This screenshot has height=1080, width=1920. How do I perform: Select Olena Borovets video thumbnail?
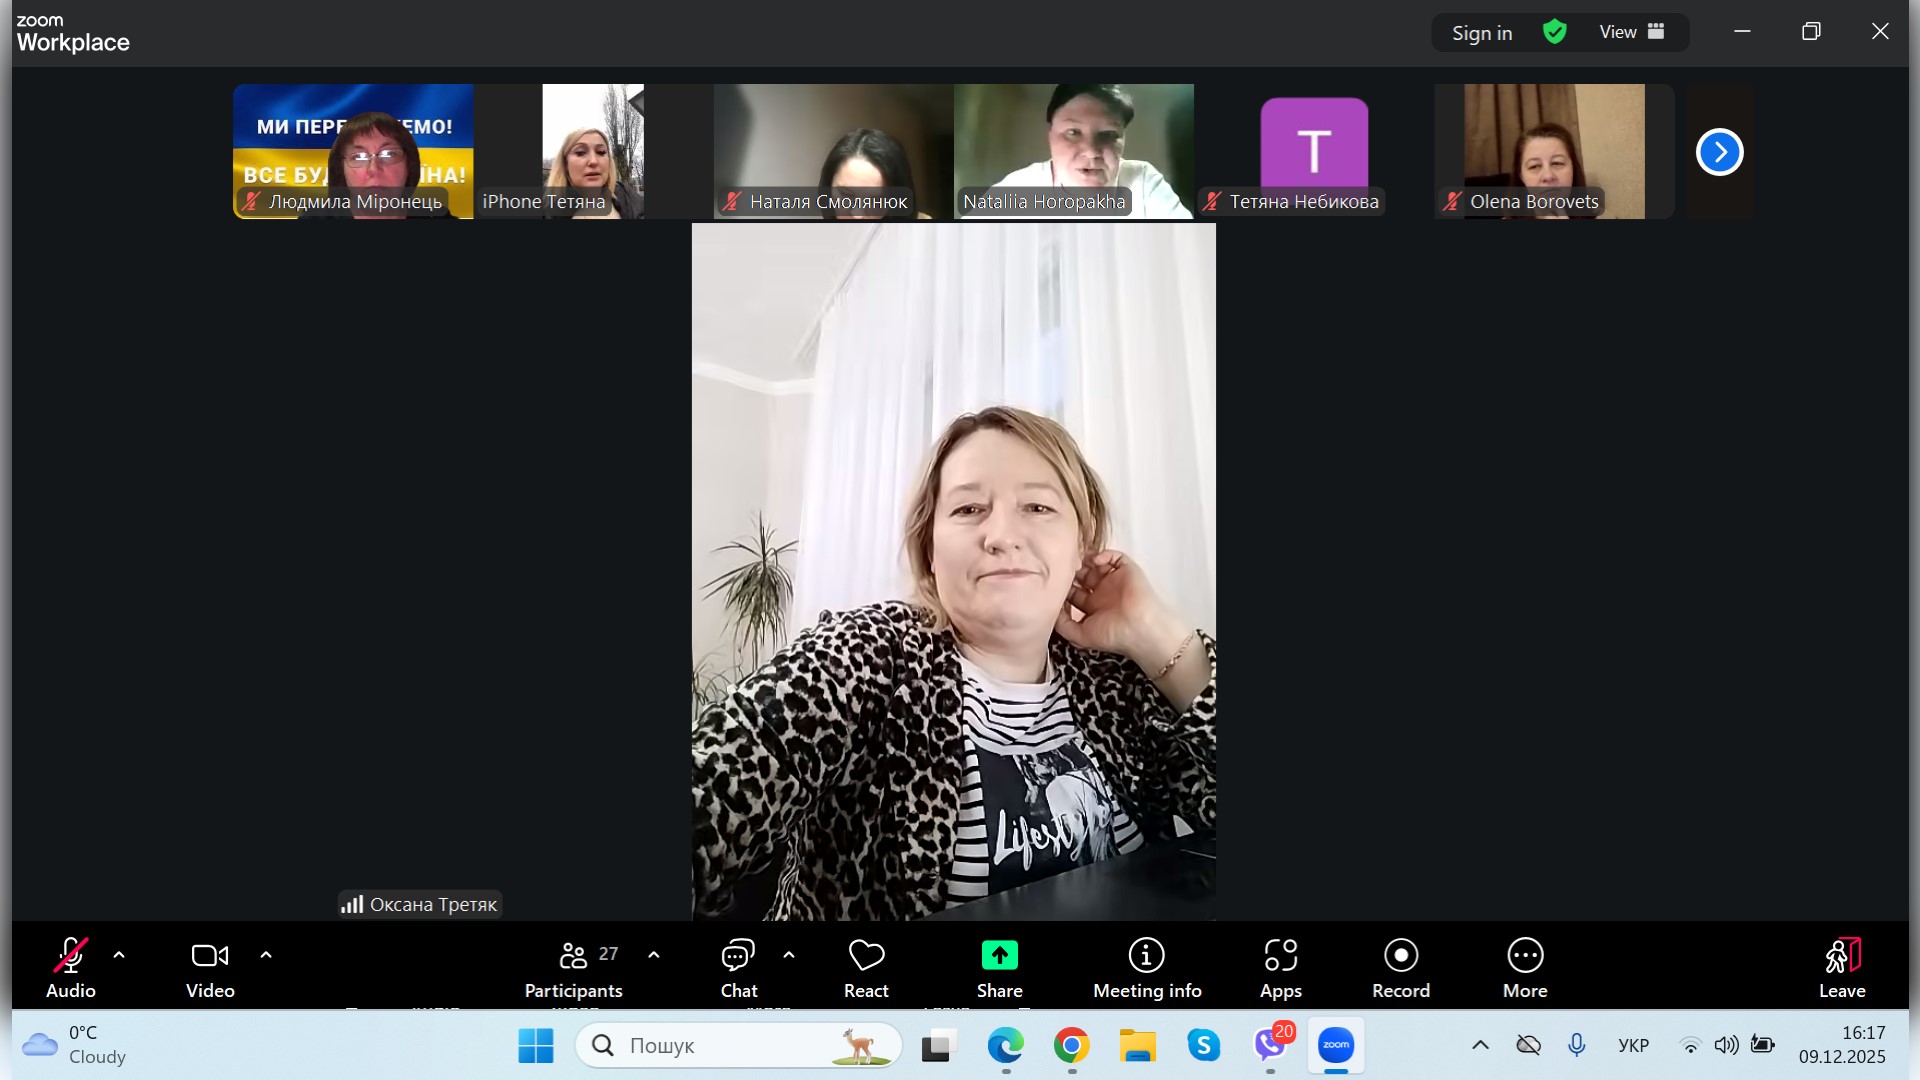coord(1553,150)
